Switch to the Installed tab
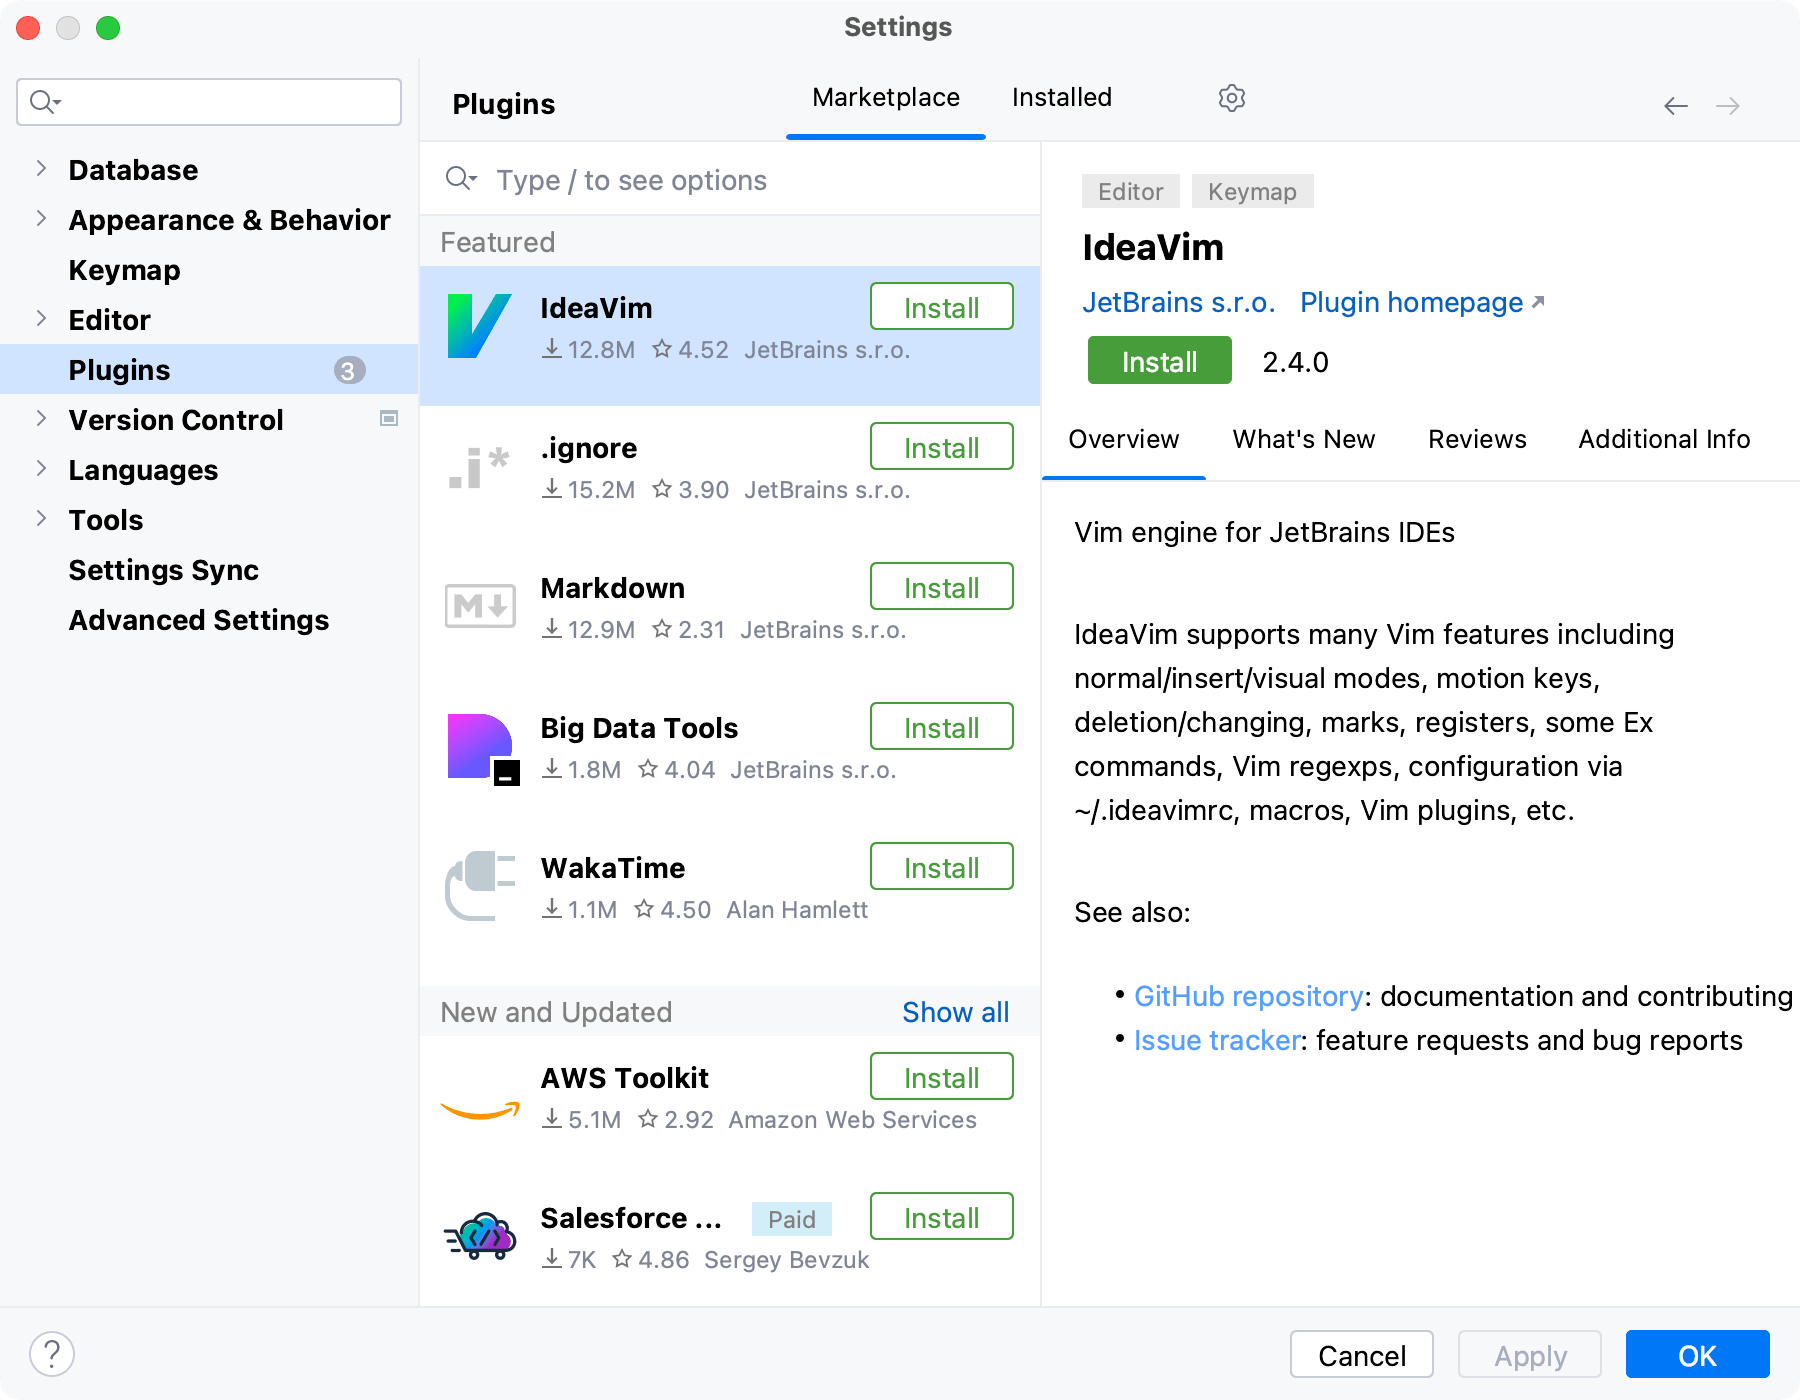1800x1400 pixels. [x=1061, y=97]
